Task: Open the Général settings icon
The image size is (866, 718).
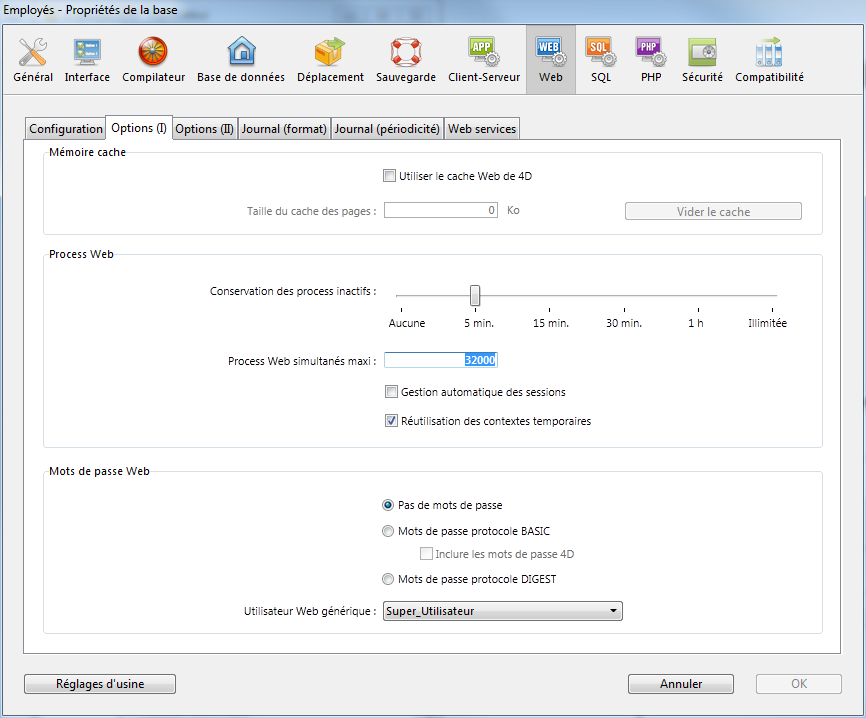Action: coord(33,60)
